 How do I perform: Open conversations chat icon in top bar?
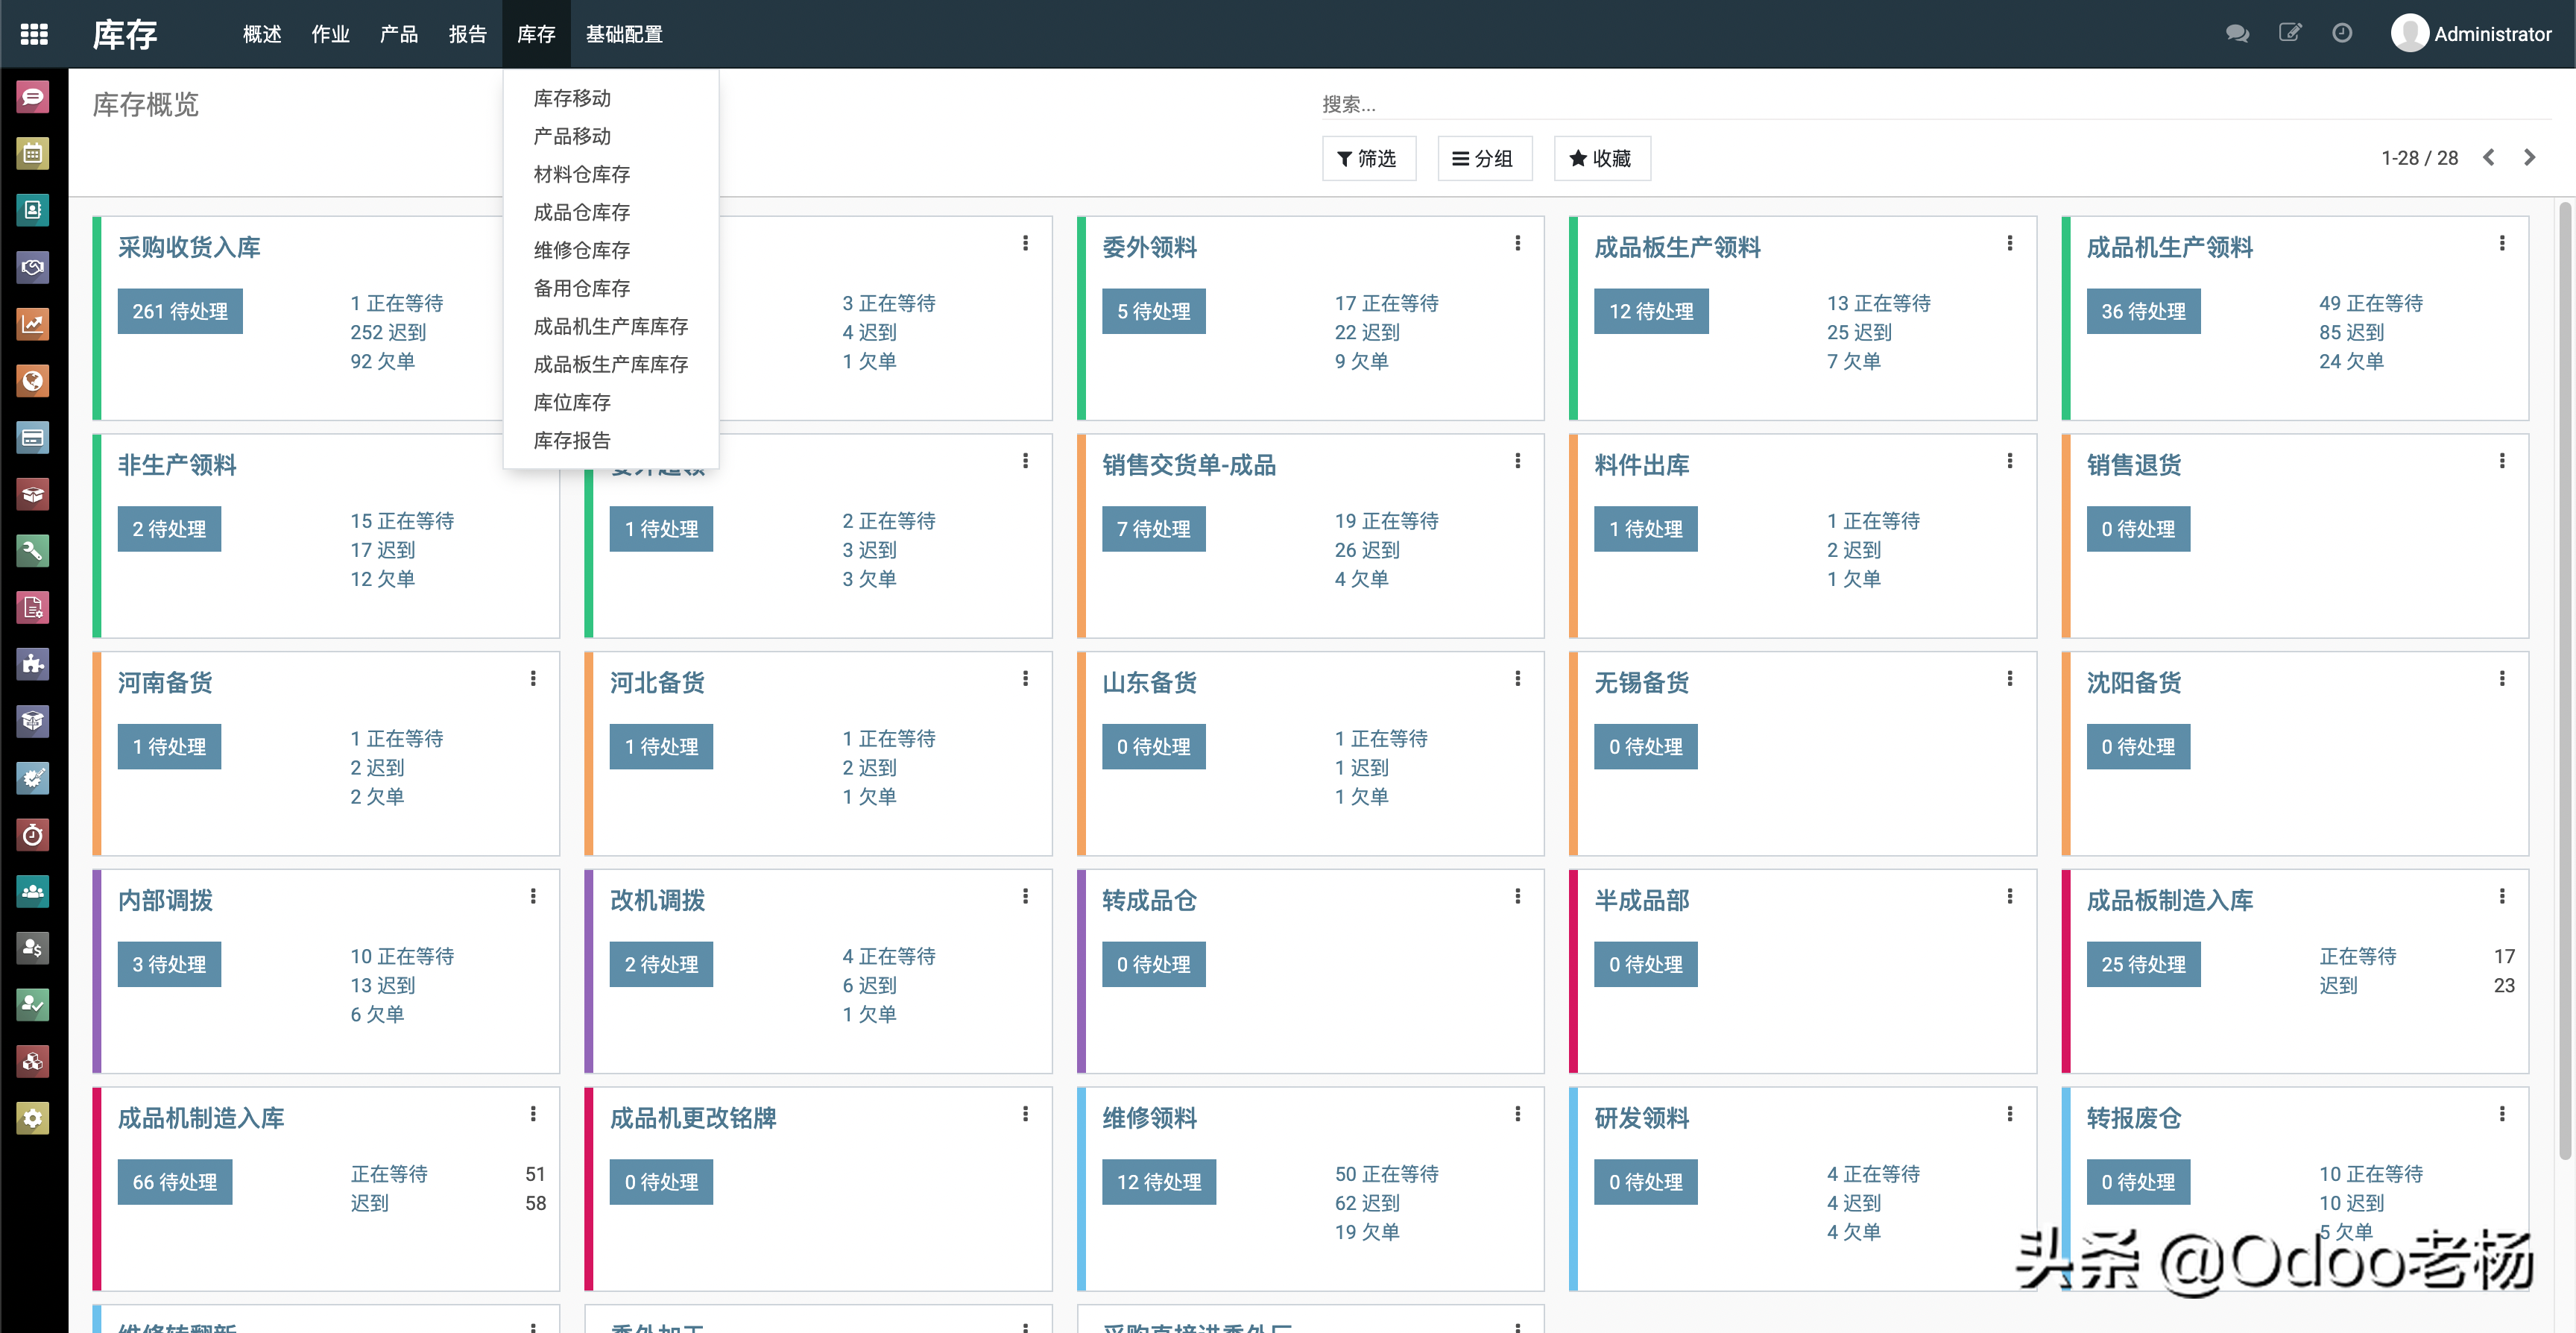[2237, 34]
